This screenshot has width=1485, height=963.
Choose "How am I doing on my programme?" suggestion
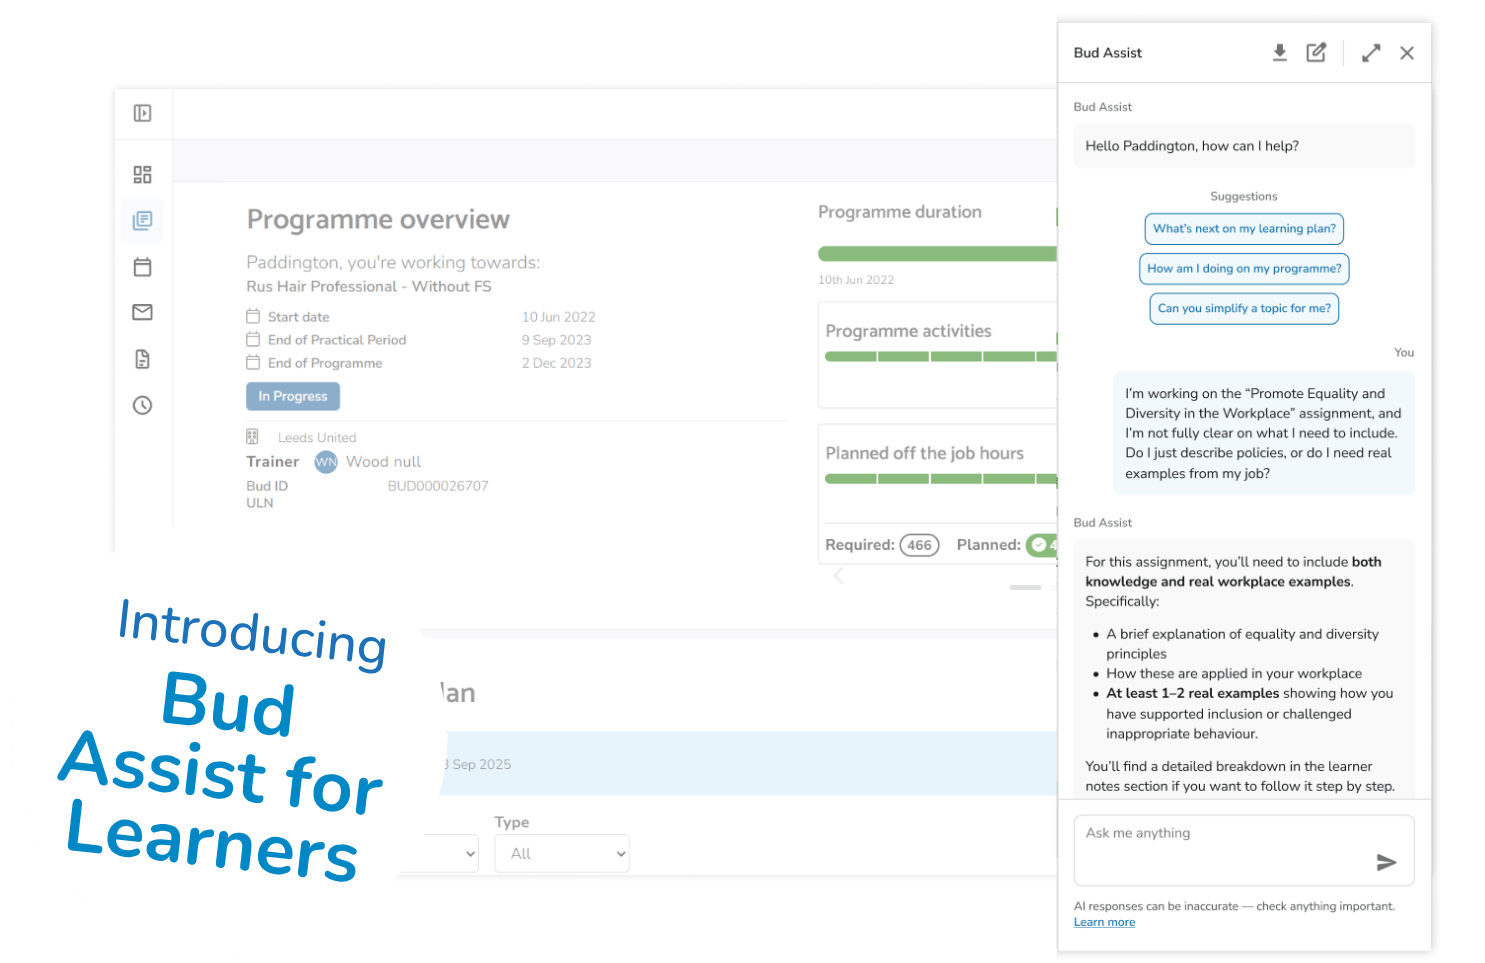[1244, 269]
